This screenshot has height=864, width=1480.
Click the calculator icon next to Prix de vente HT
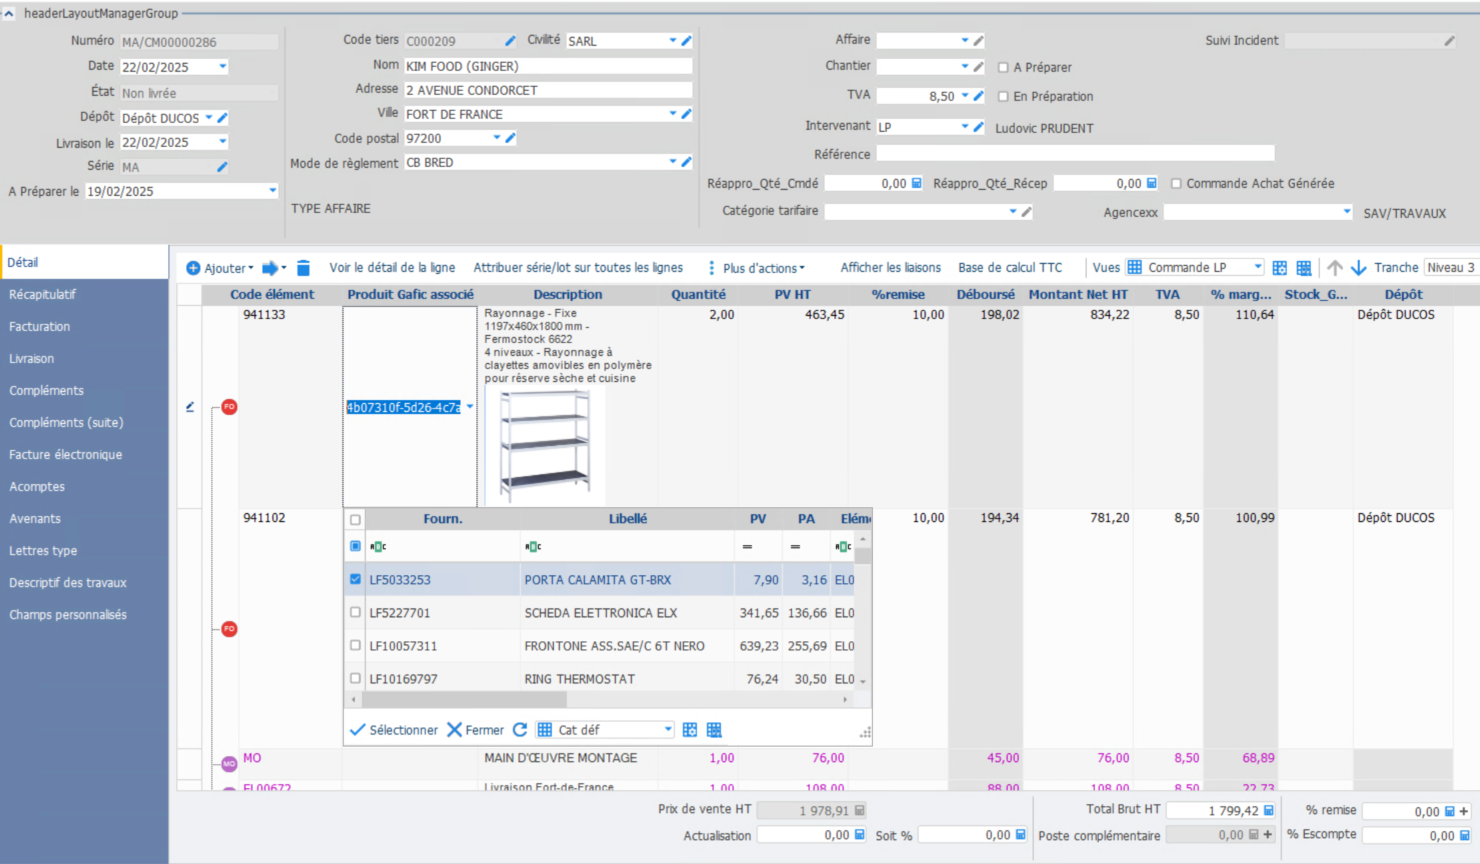(x=859, y=811)
